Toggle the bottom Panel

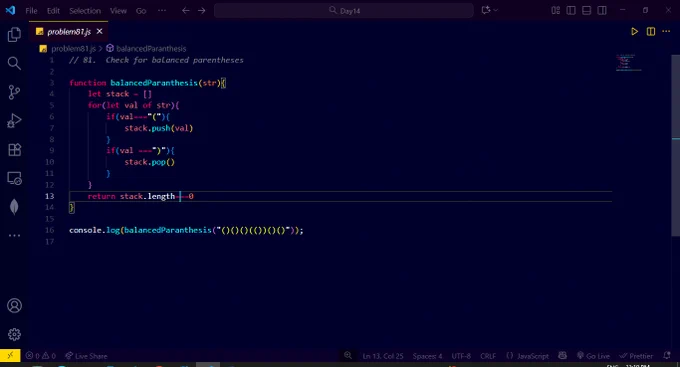(586, 10)
